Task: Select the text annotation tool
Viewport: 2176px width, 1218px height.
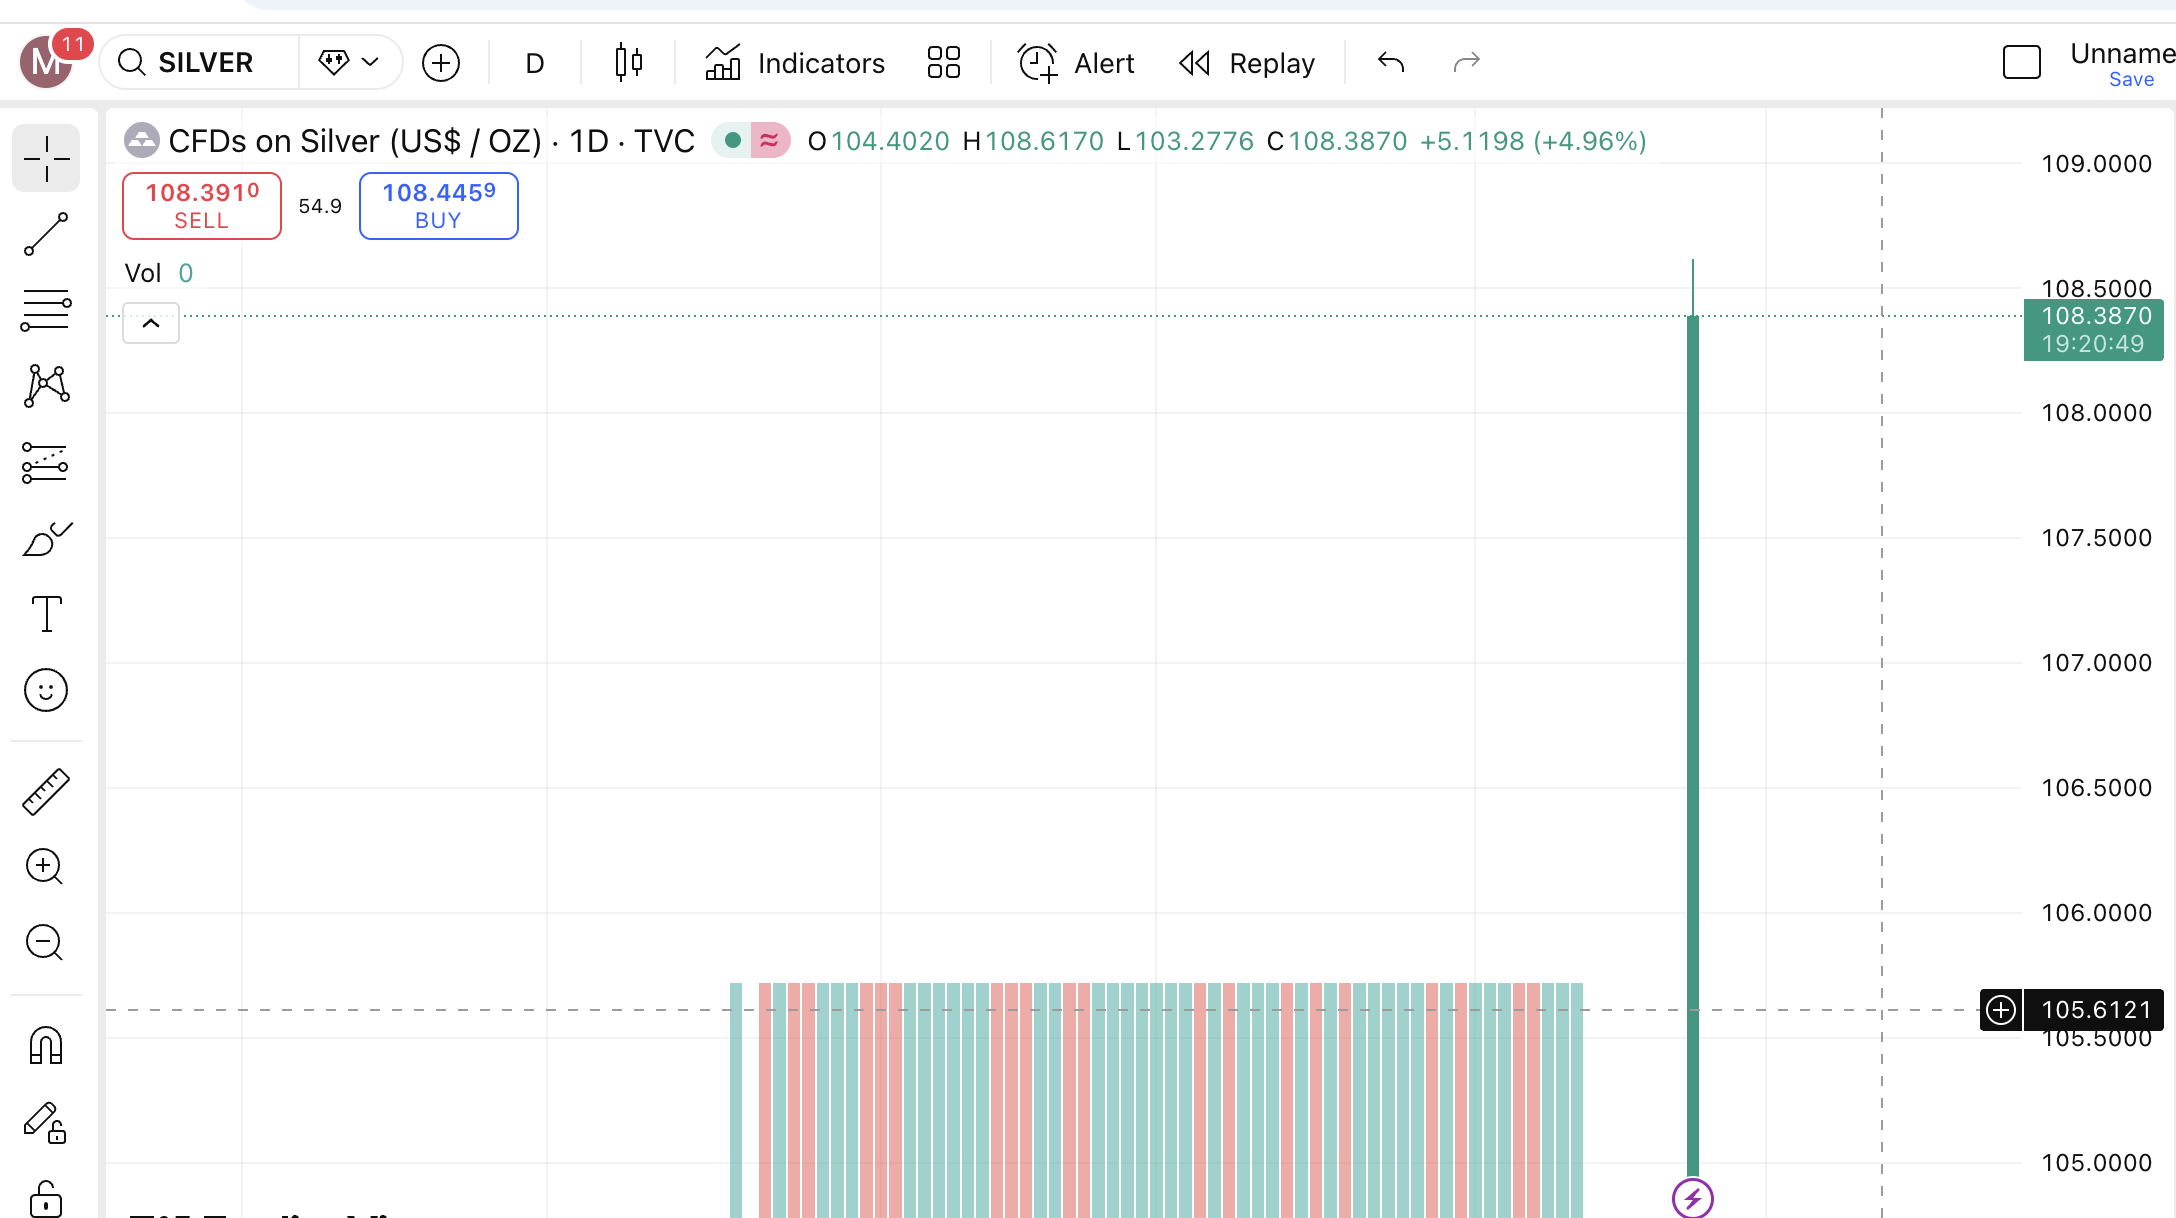Action: pyautogui.click(x=46, y=614)
